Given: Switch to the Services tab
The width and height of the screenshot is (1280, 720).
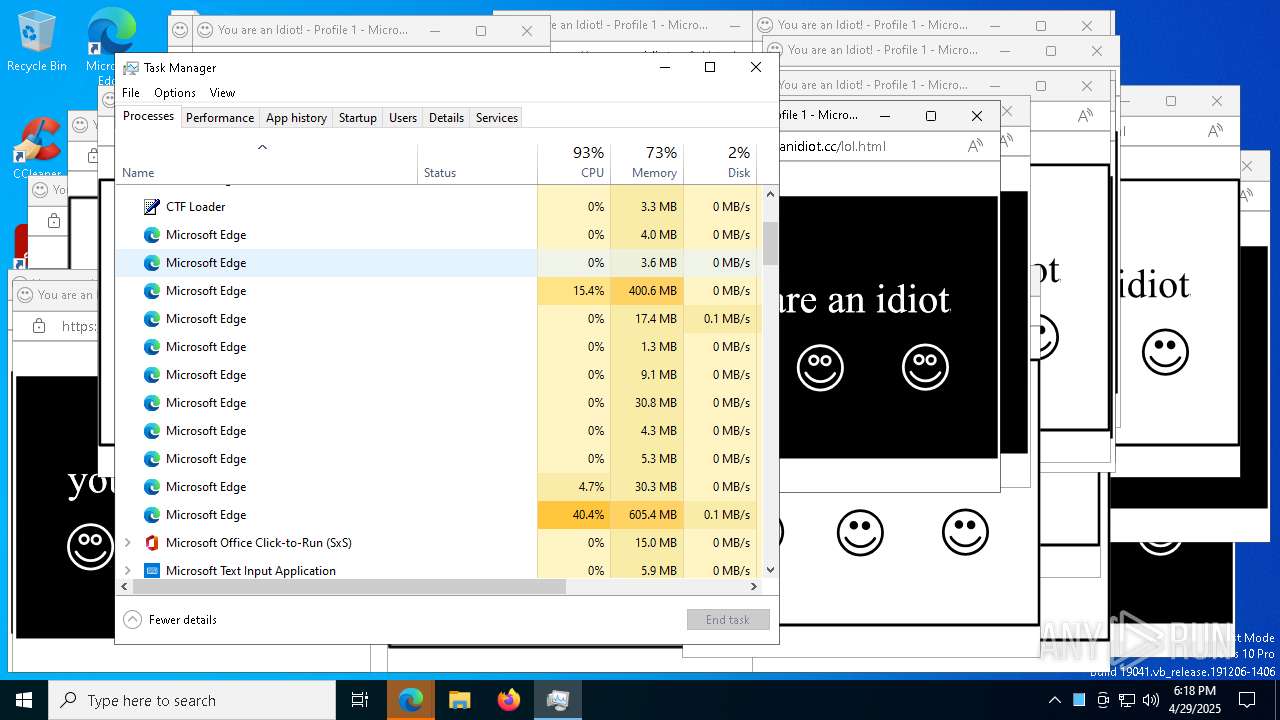Looking at the screenshot, I should click(x=496, y=118).
